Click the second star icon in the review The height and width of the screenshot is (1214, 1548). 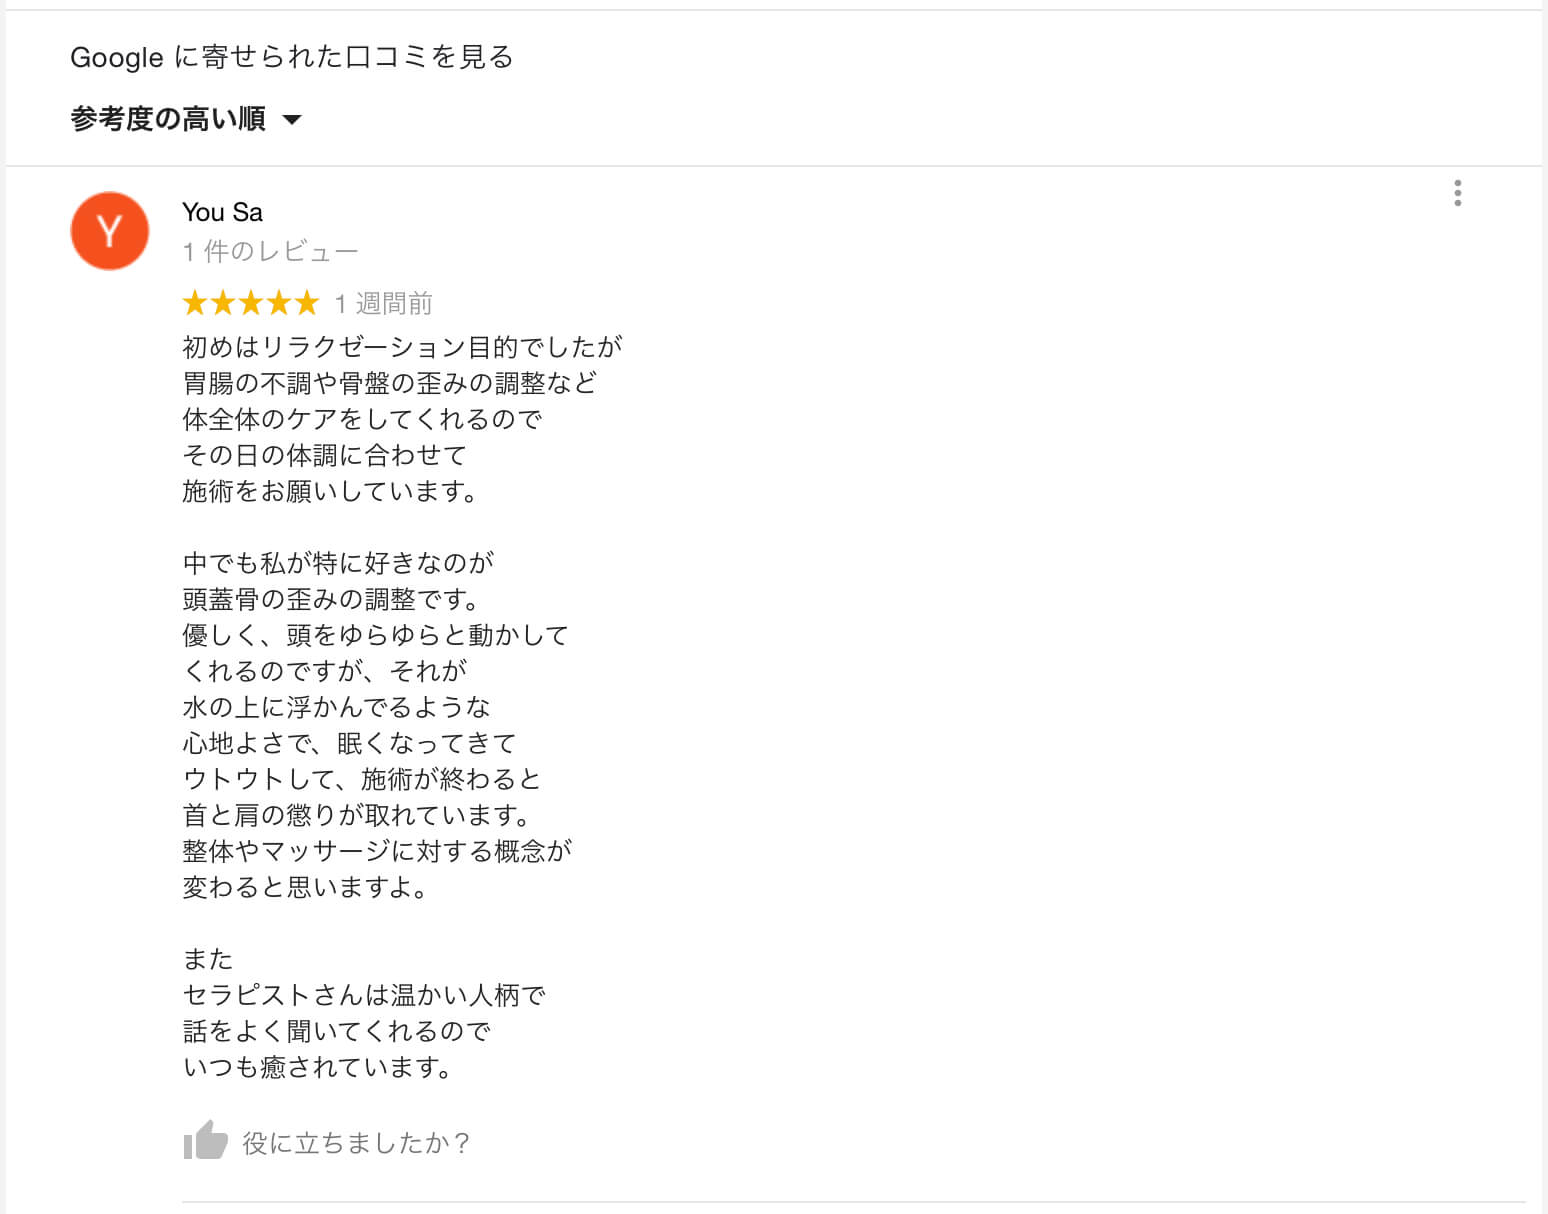coord(222,303)
